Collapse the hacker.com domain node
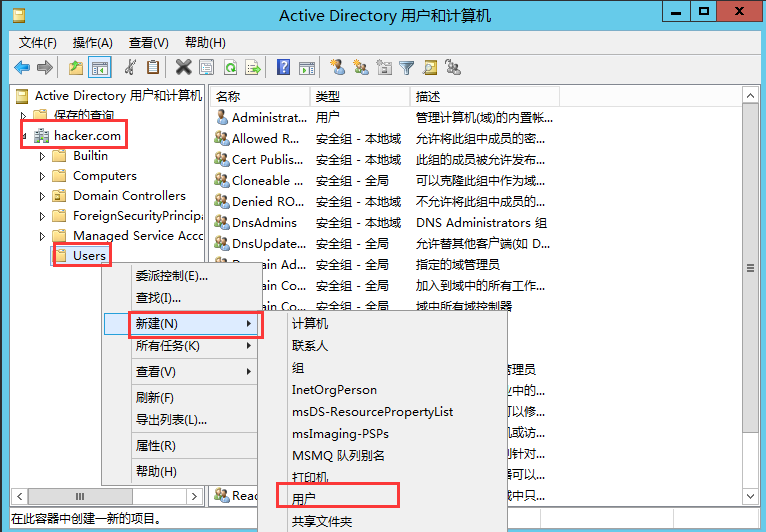Image resolution: width=766 pixels, height=532 pixels. [23, 136]
